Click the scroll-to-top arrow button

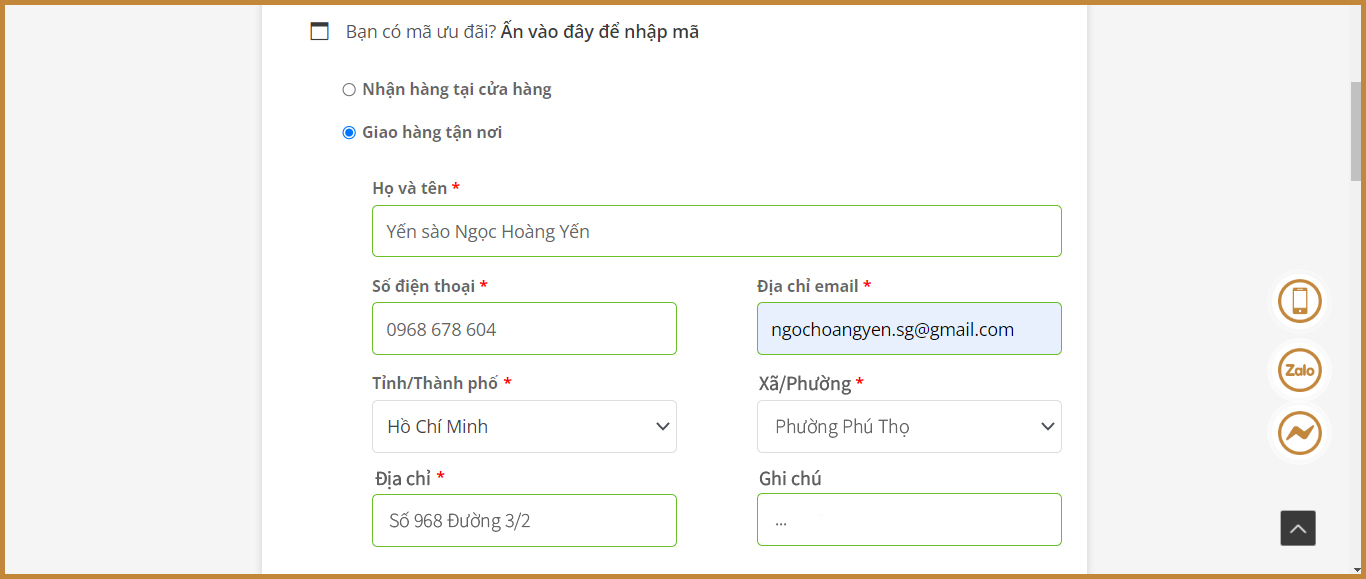(x=1298, y=528)
